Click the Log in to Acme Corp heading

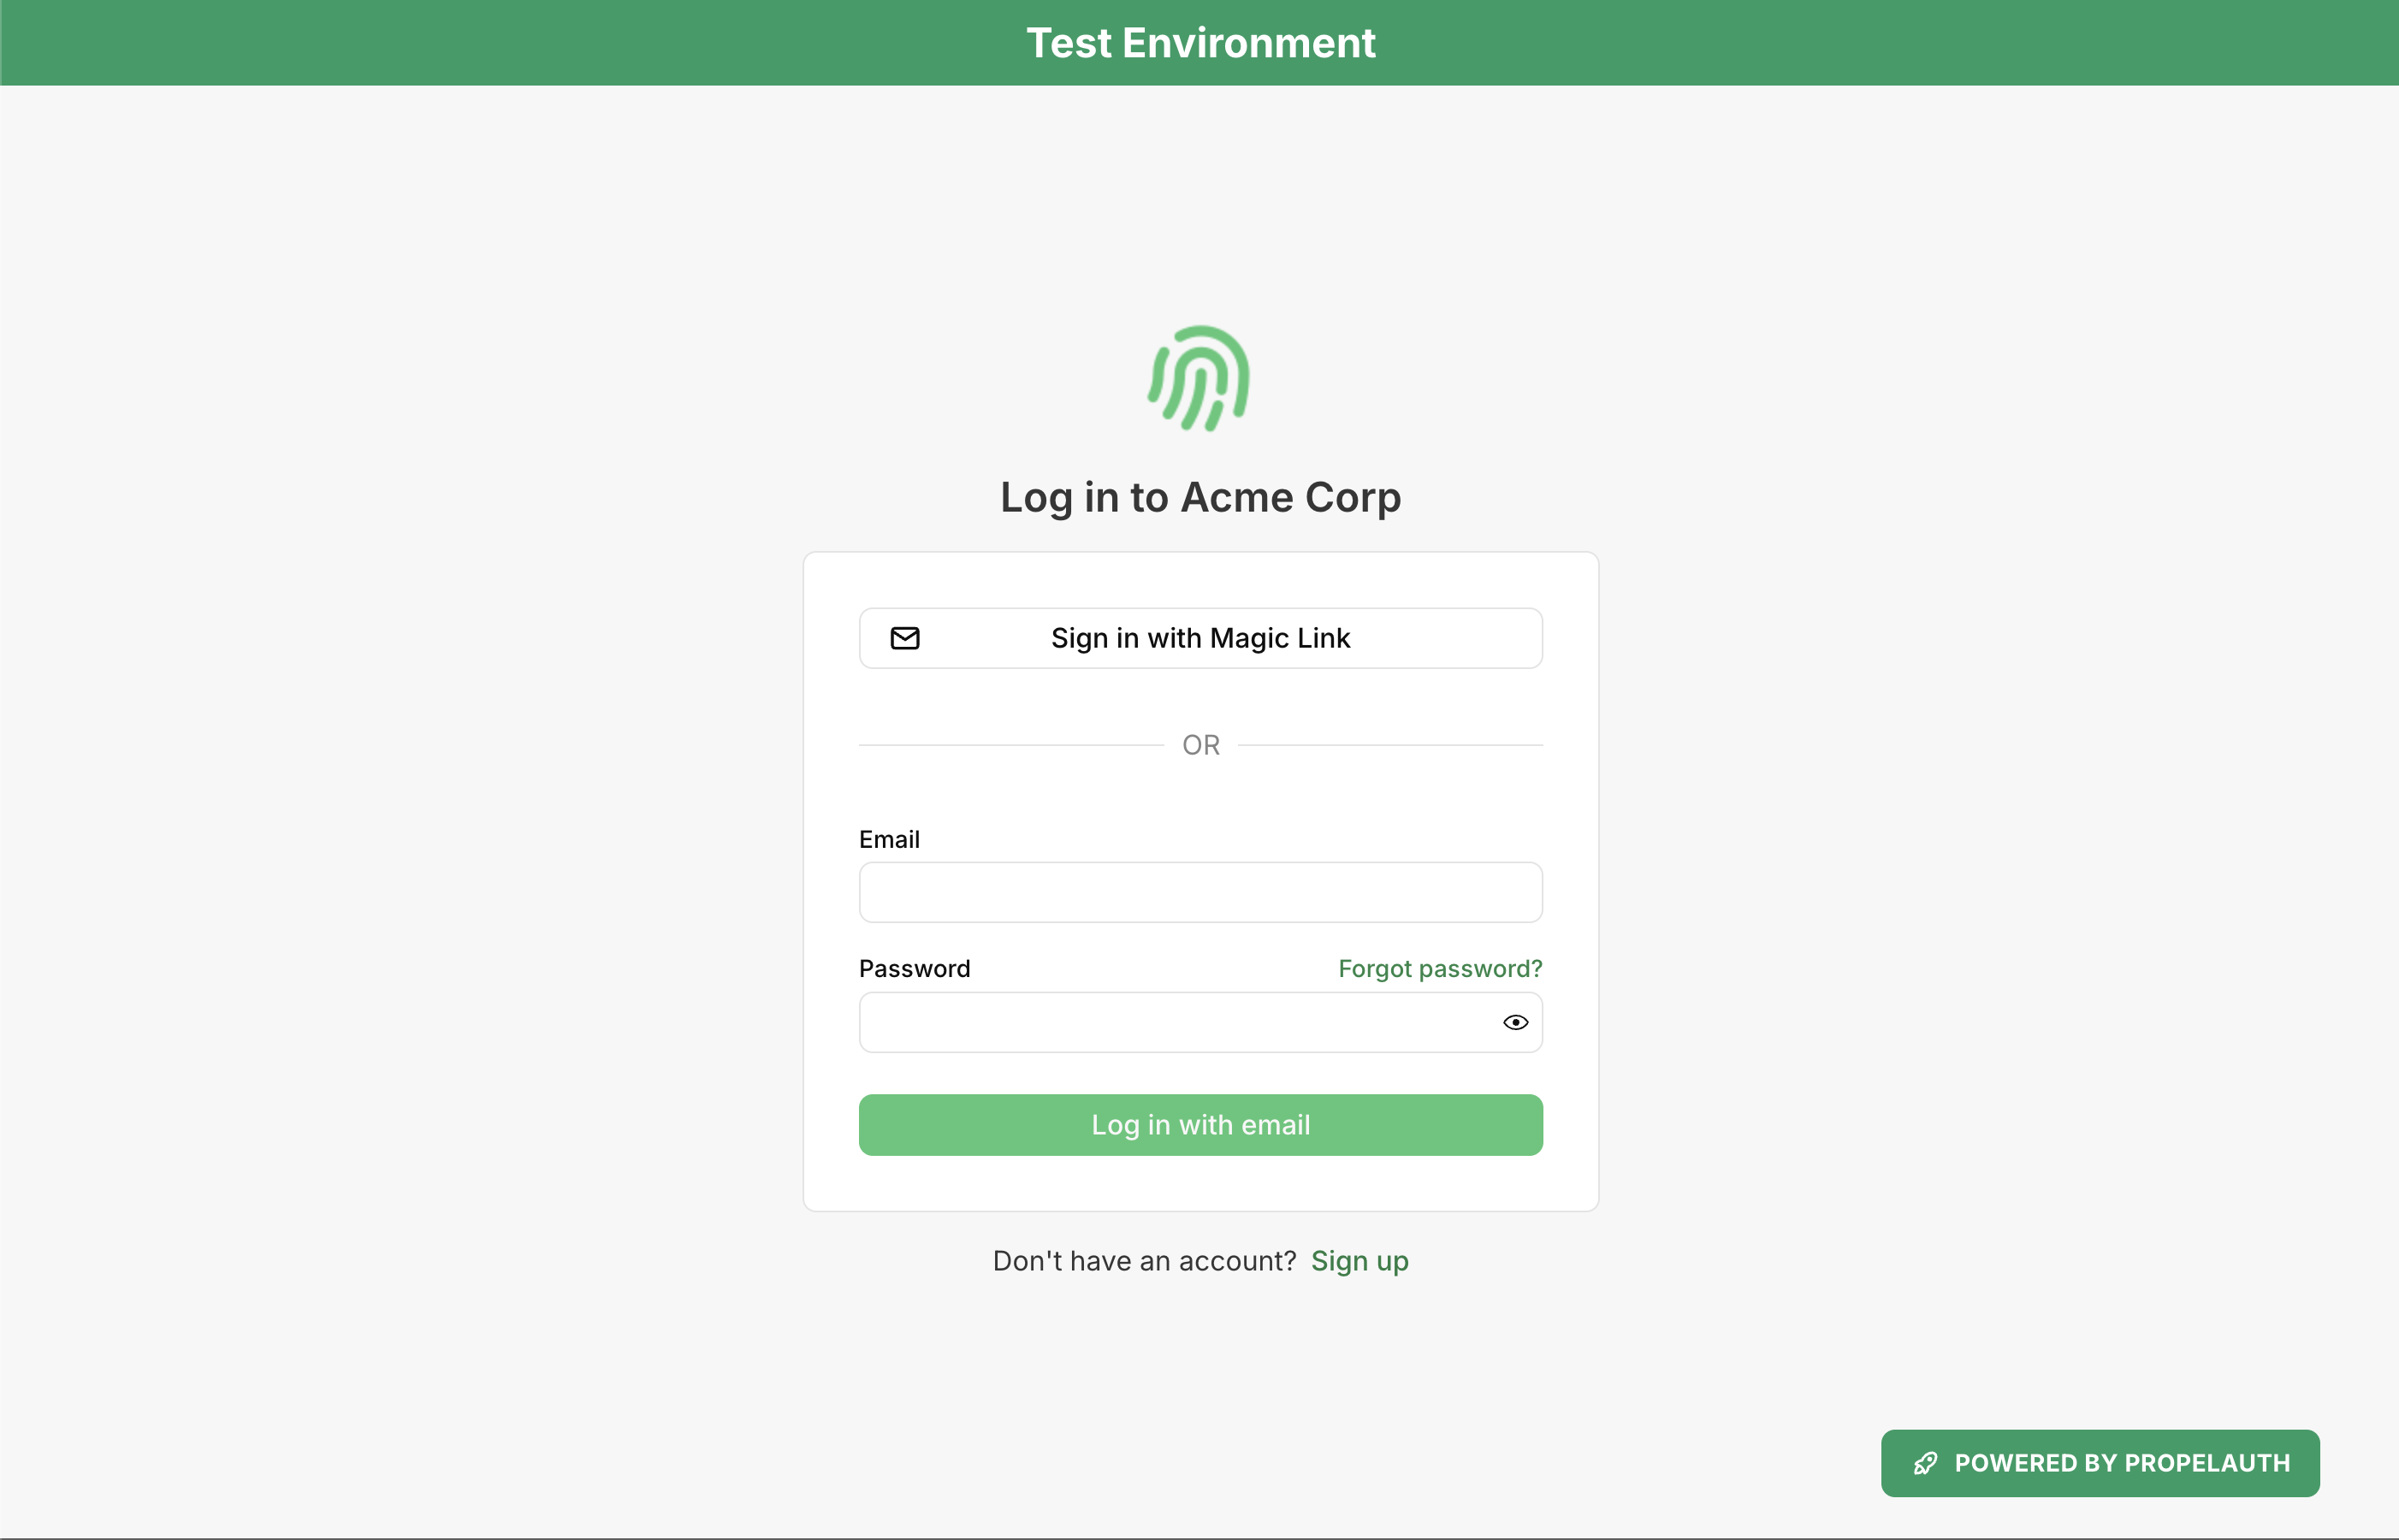[x=1200, y=497]
